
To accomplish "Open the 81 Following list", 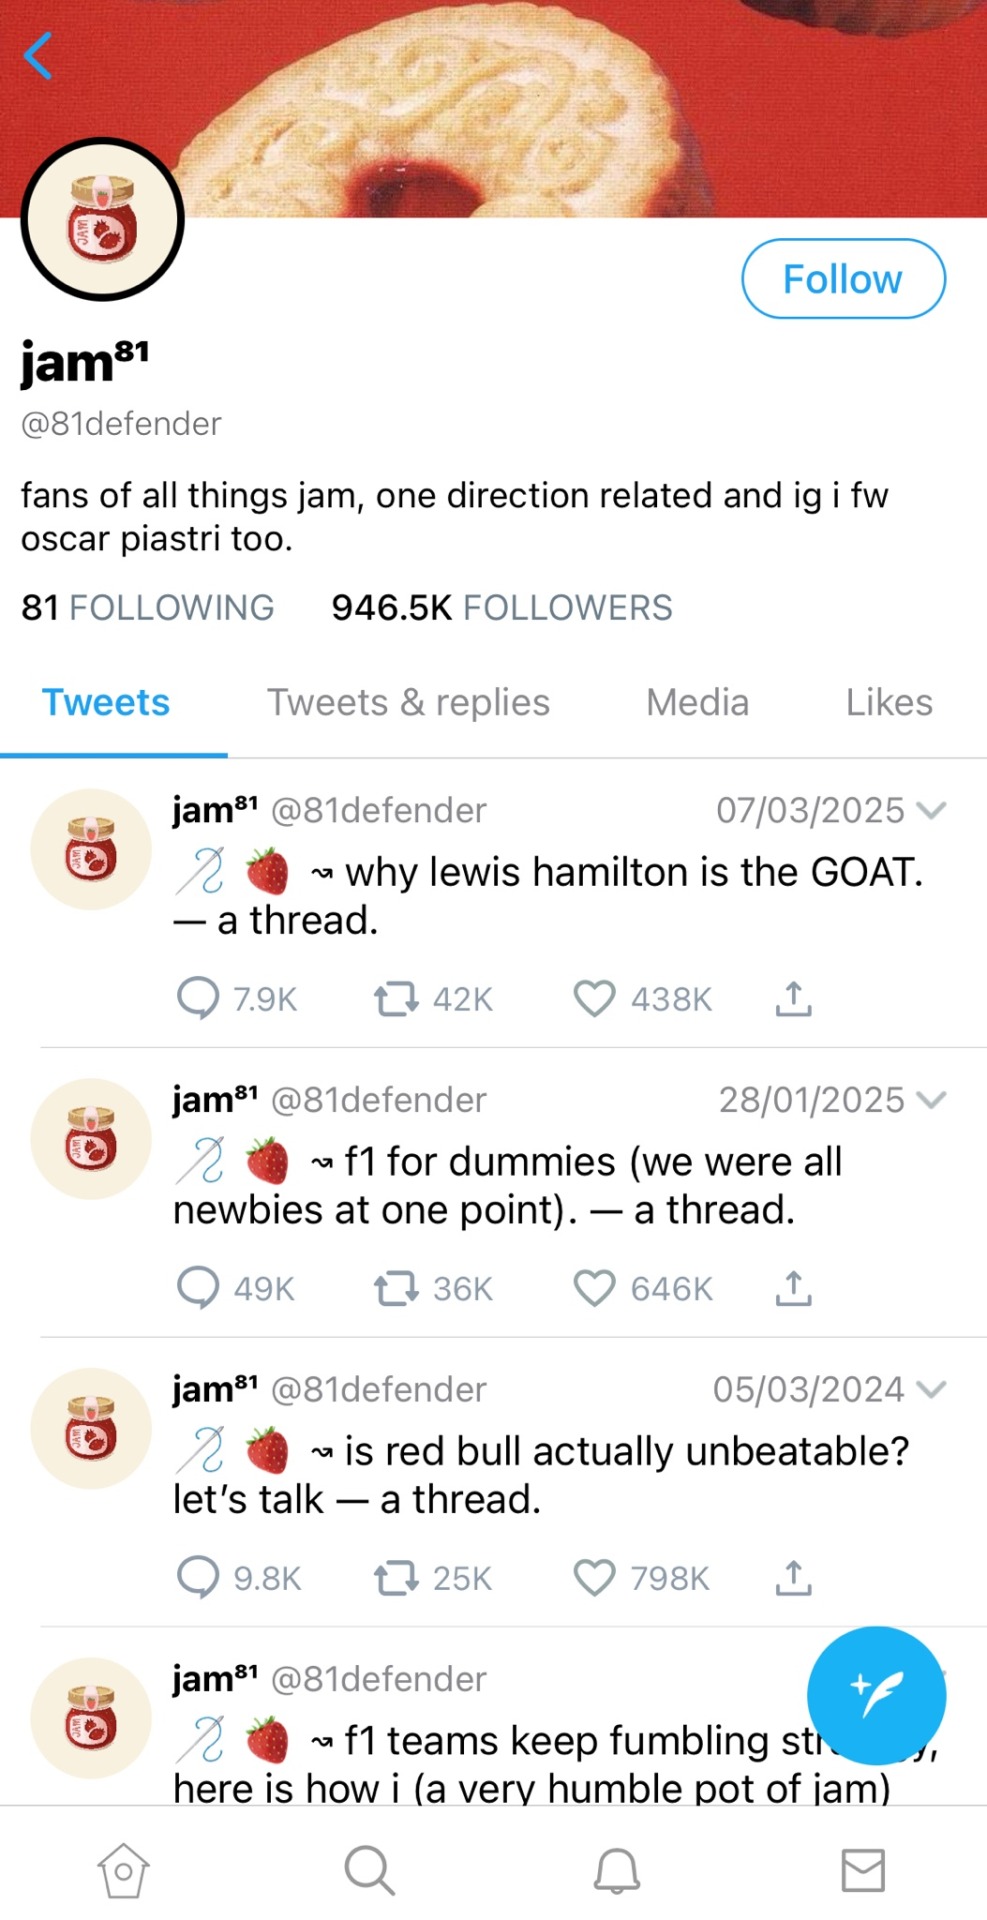I will 148,607.
